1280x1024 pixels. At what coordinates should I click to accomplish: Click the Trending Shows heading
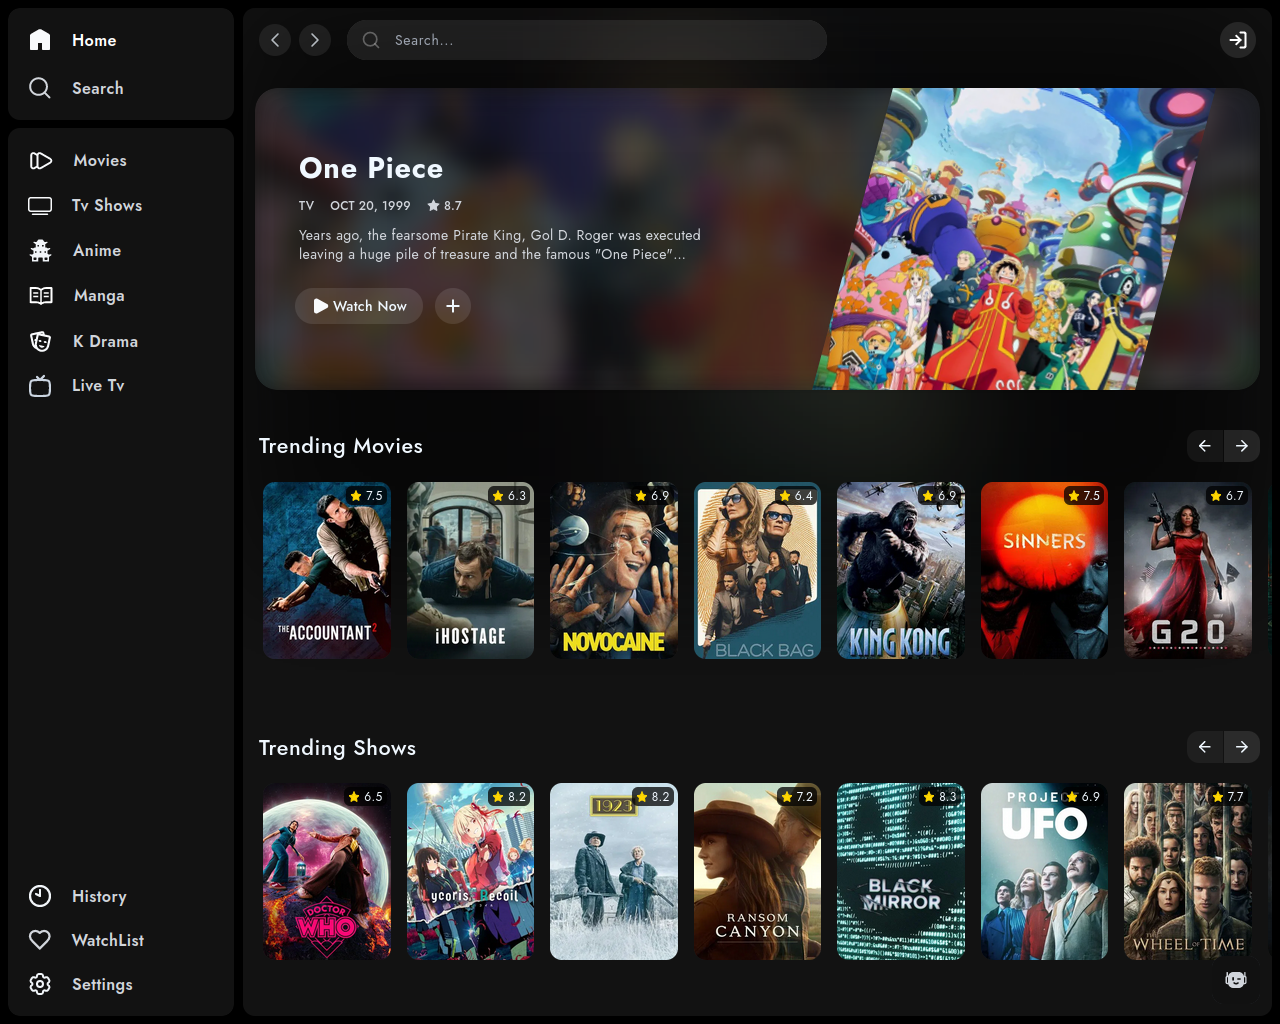[x=338, y=748]
